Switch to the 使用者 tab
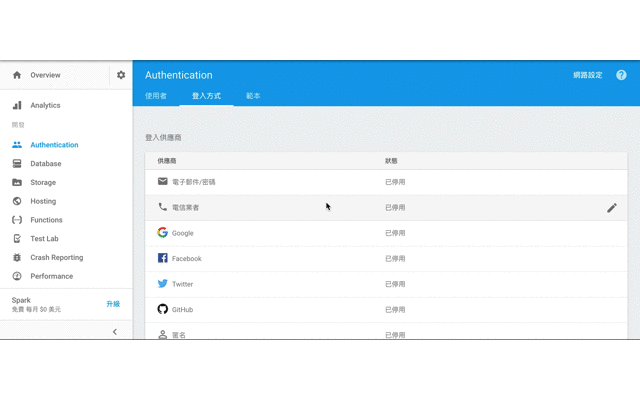The image size is (640, 400). [x=156, y=96]
